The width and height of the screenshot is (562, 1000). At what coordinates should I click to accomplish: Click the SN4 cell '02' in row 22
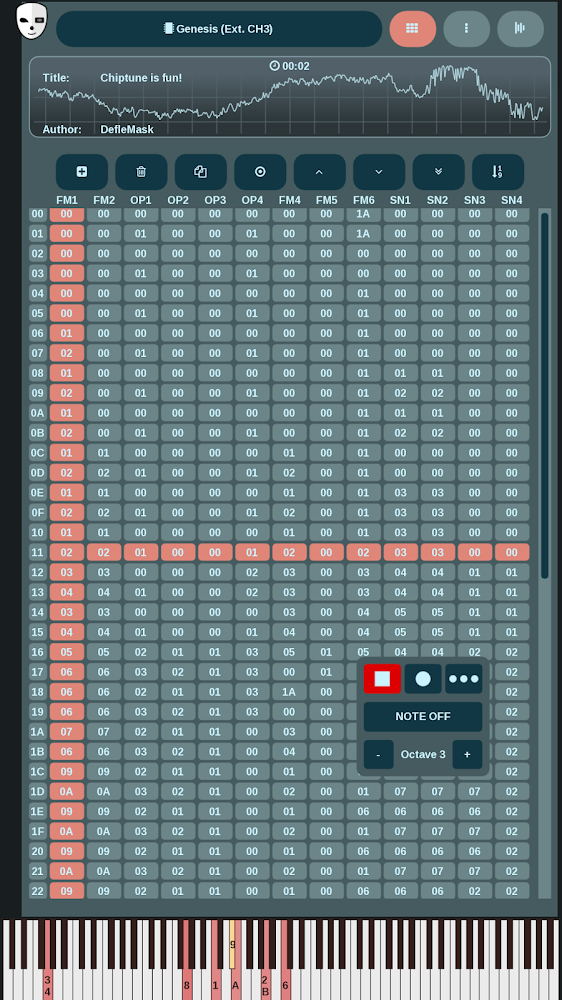point(512,891)
